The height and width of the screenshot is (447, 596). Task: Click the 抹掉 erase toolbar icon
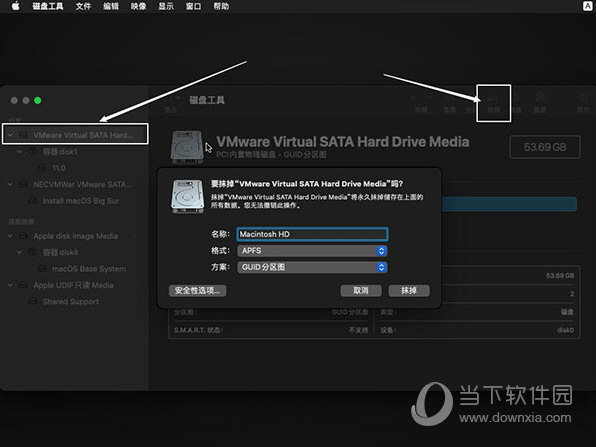click(493, 103)
